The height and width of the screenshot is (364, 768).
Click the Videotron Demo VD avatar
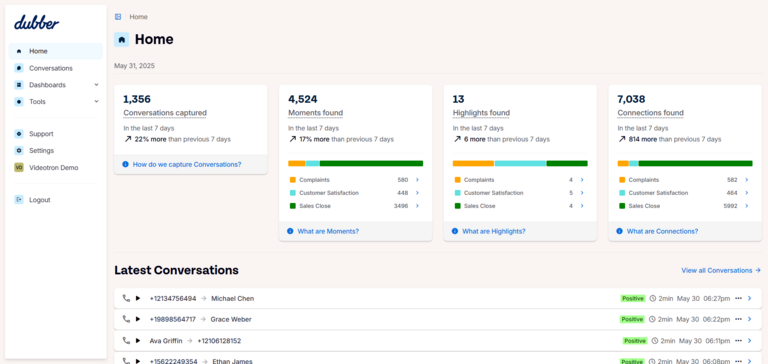(19, 168)
